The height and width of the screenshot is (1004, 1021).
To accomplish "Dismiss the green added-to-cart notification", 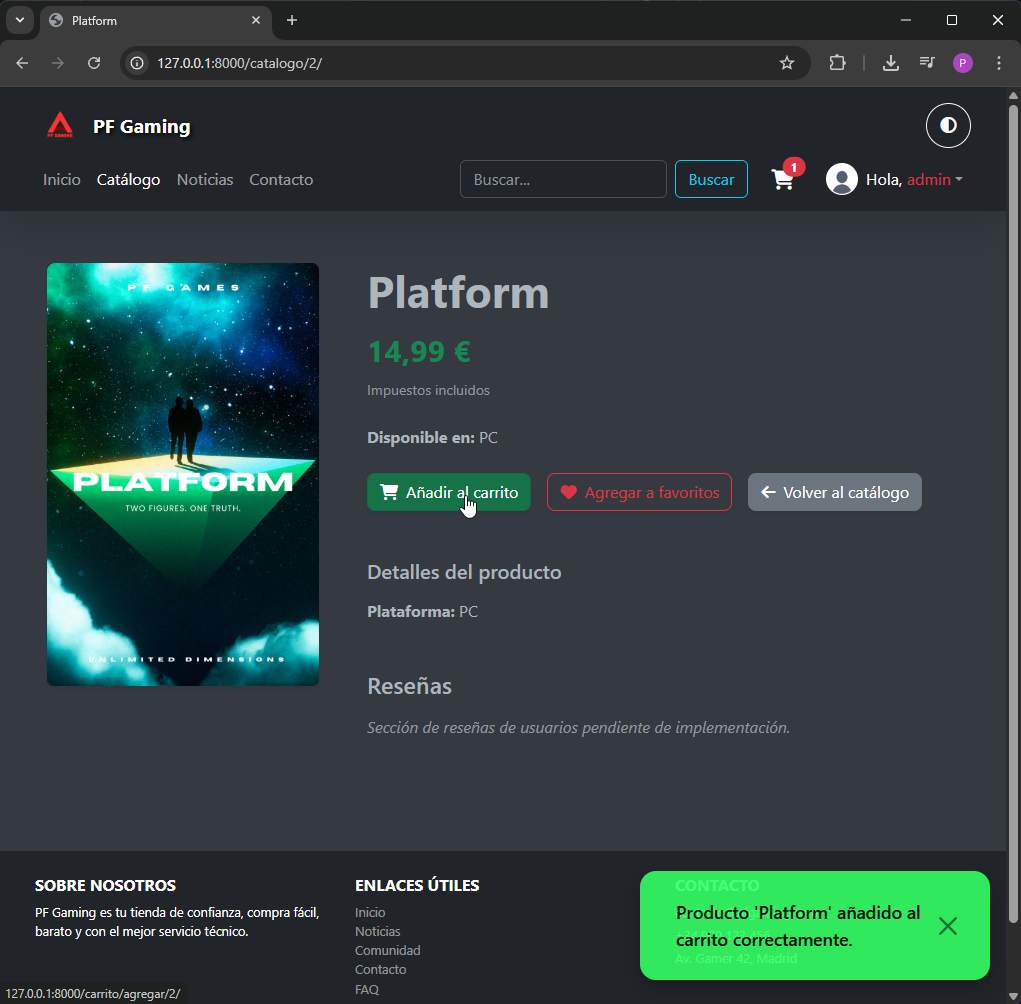I will pos(947,926).
